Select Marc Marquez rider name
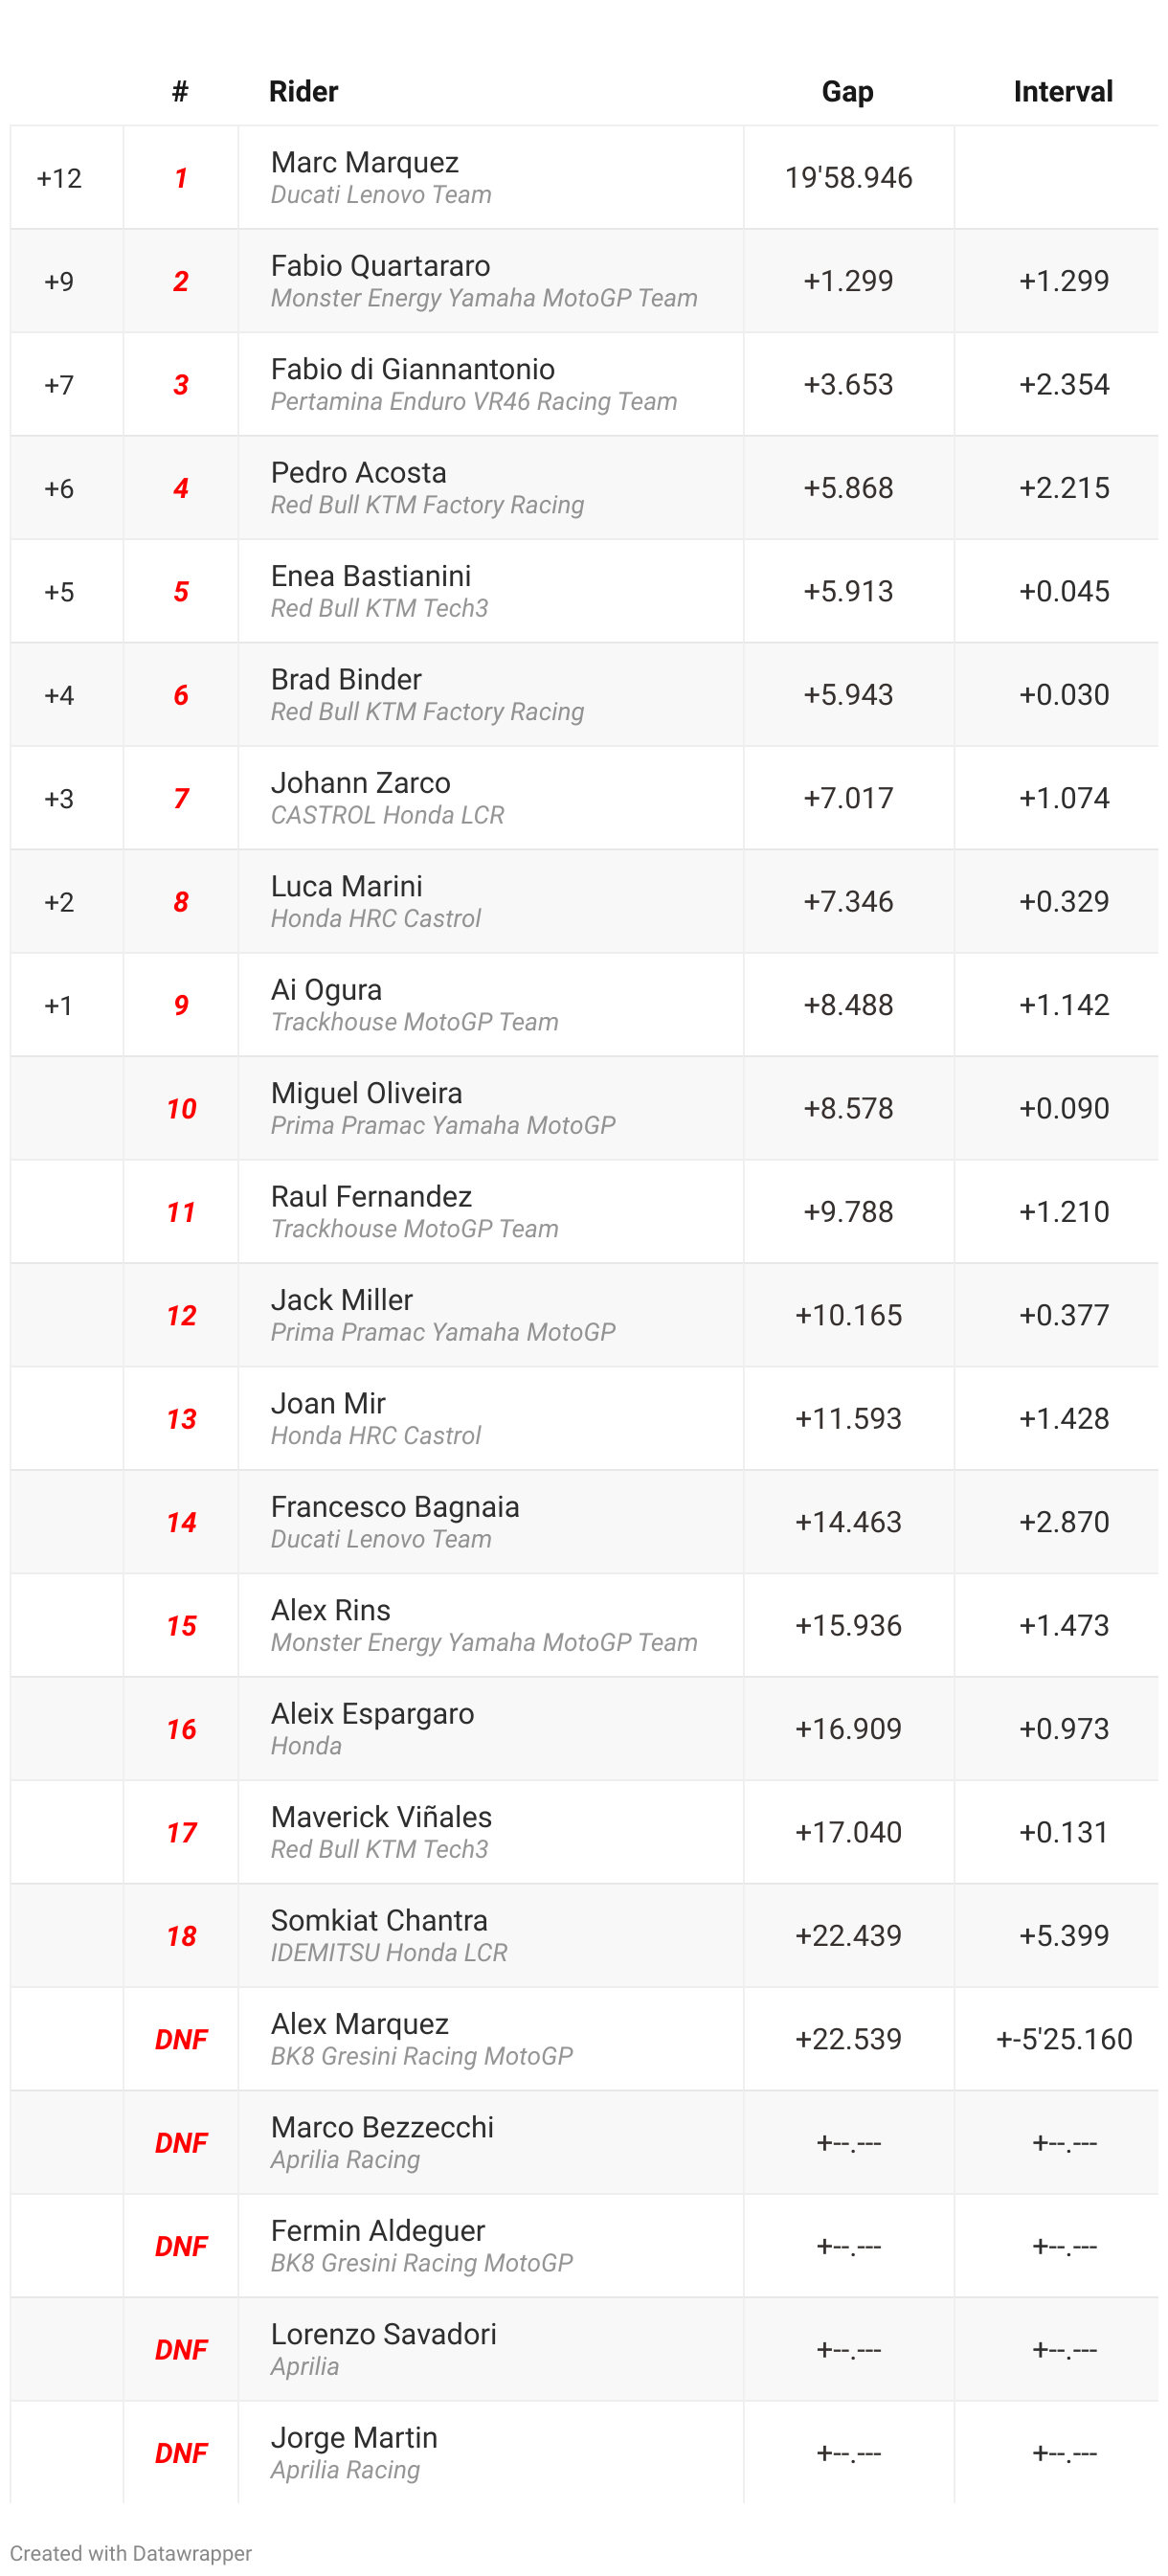 (x=364, y=162)
